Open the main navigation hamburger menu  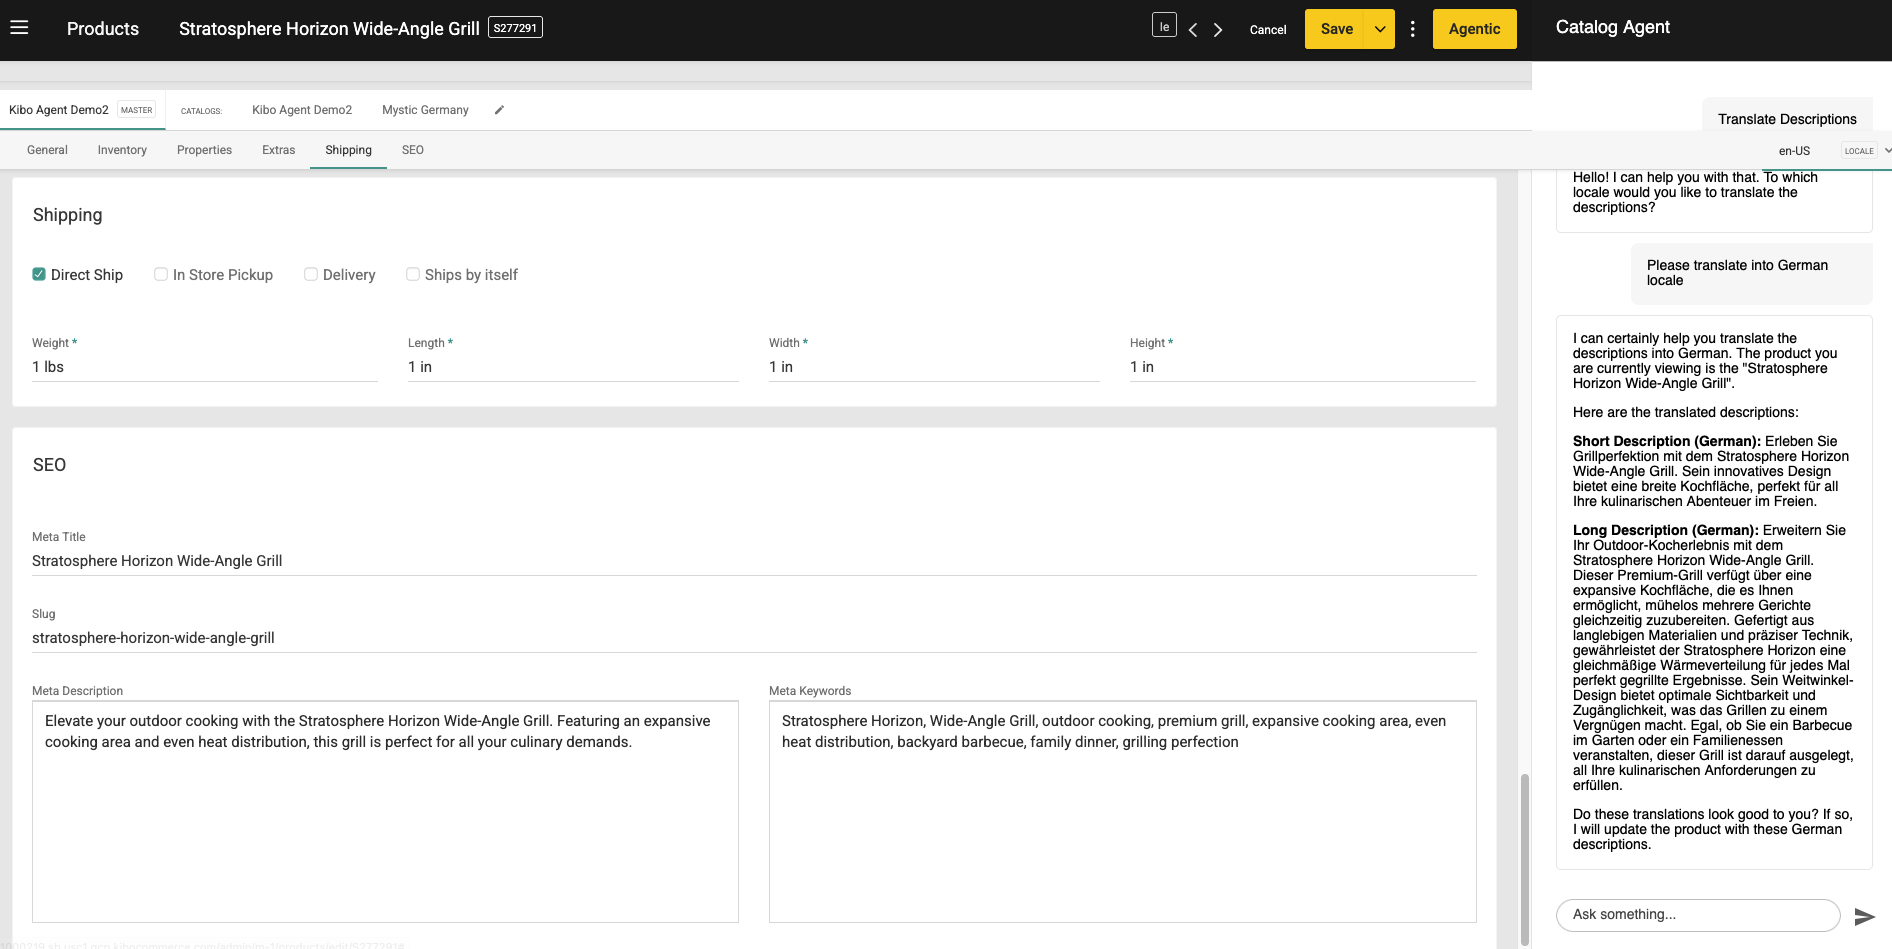(19, 28)
